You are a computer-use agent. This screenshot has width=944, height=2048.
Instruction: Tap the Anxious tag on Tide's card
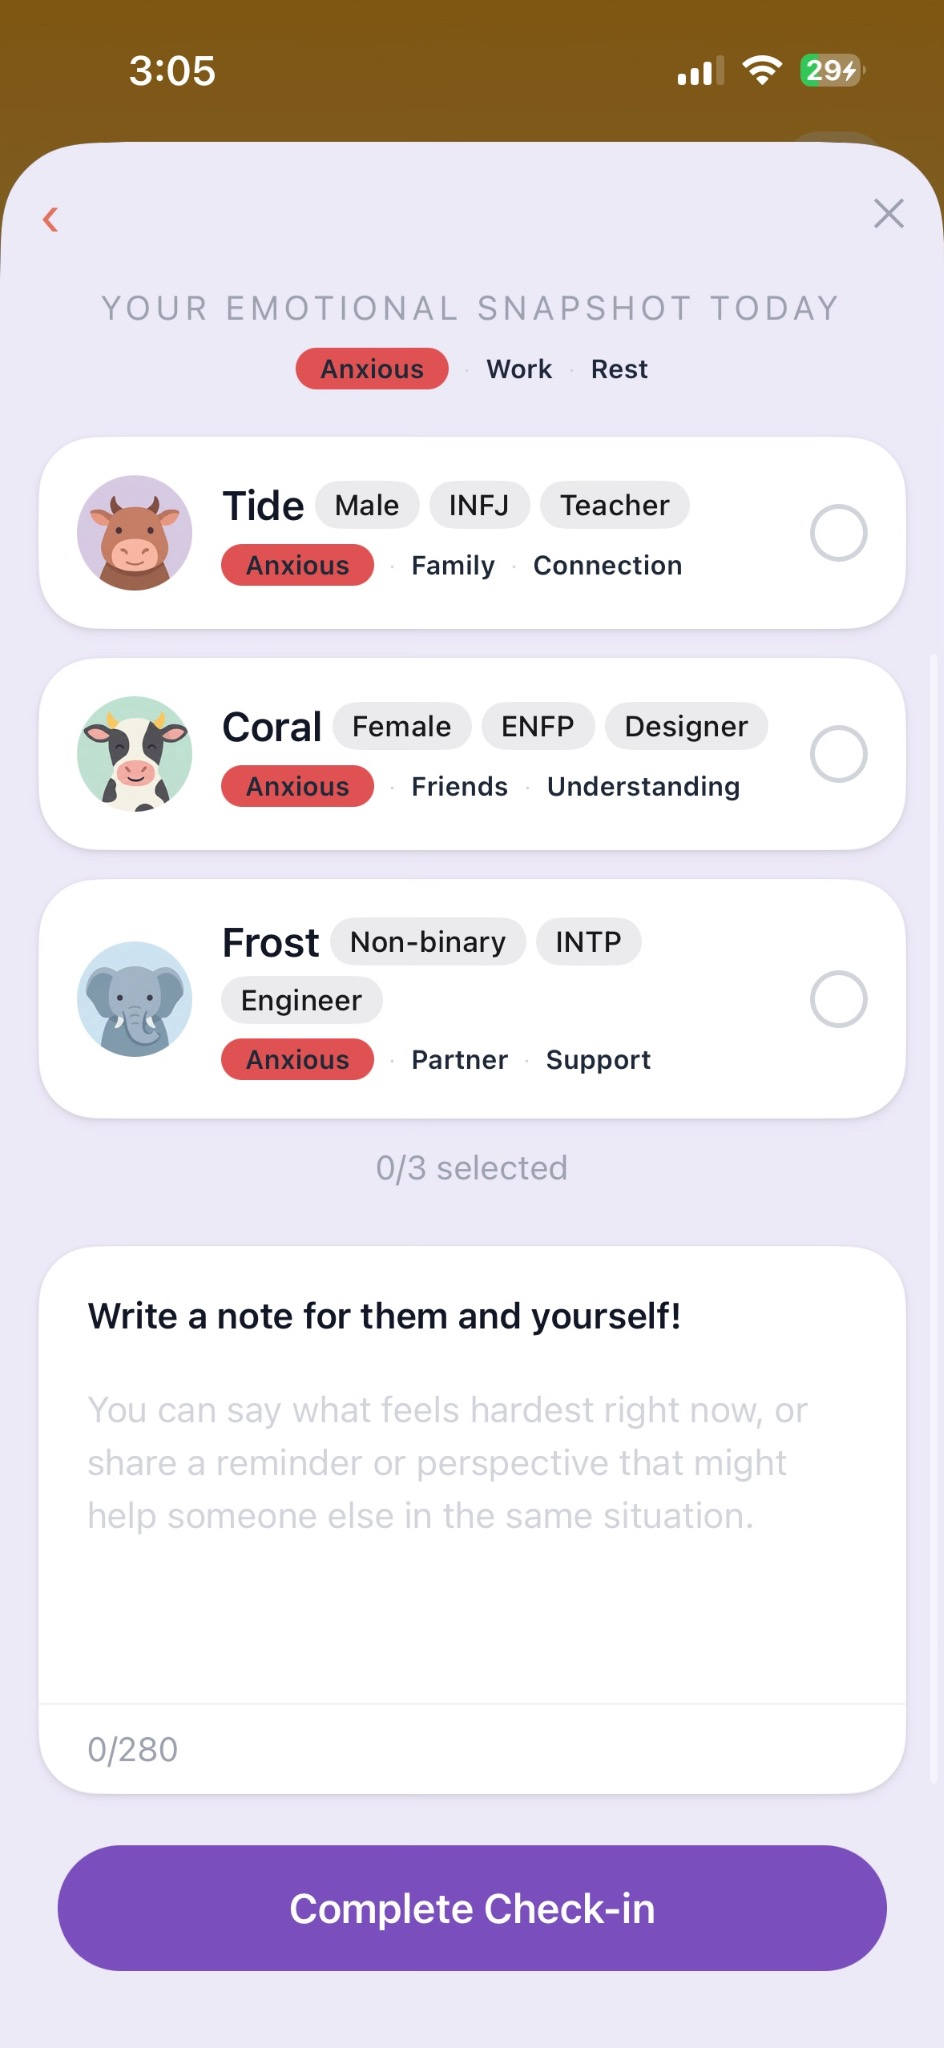click(x=297, y=565)
